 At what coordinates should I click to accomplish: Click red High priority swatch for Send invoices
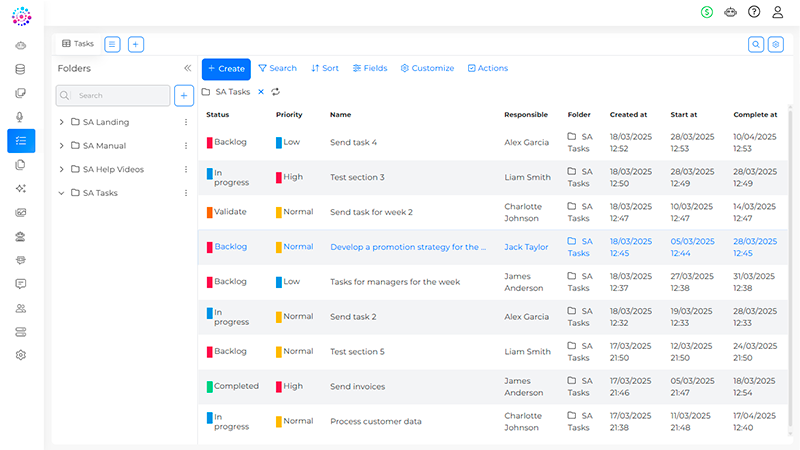[279, 387]
